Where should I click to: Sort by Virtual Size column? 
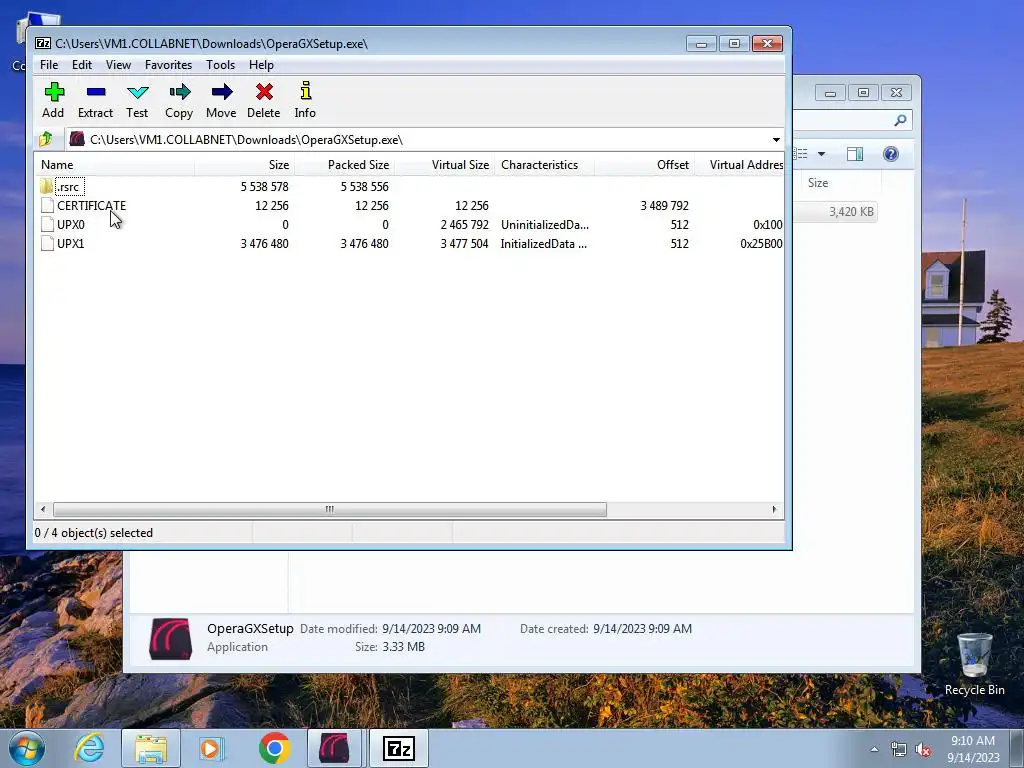pos(444,165)
